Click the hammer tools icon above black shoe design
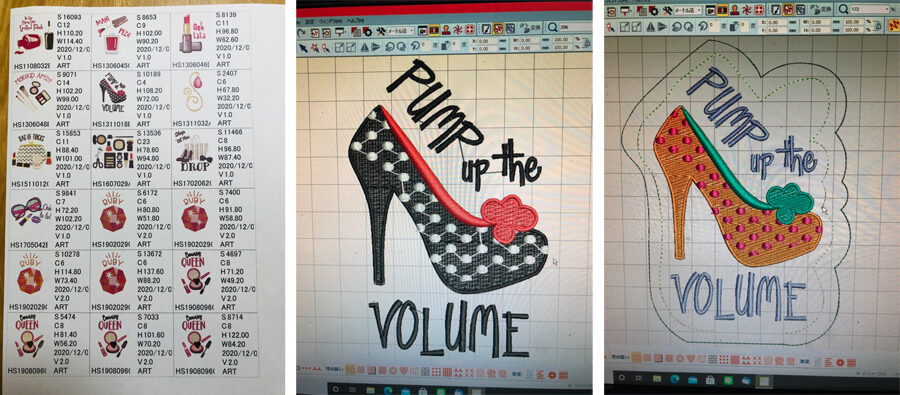 [381, 31]
